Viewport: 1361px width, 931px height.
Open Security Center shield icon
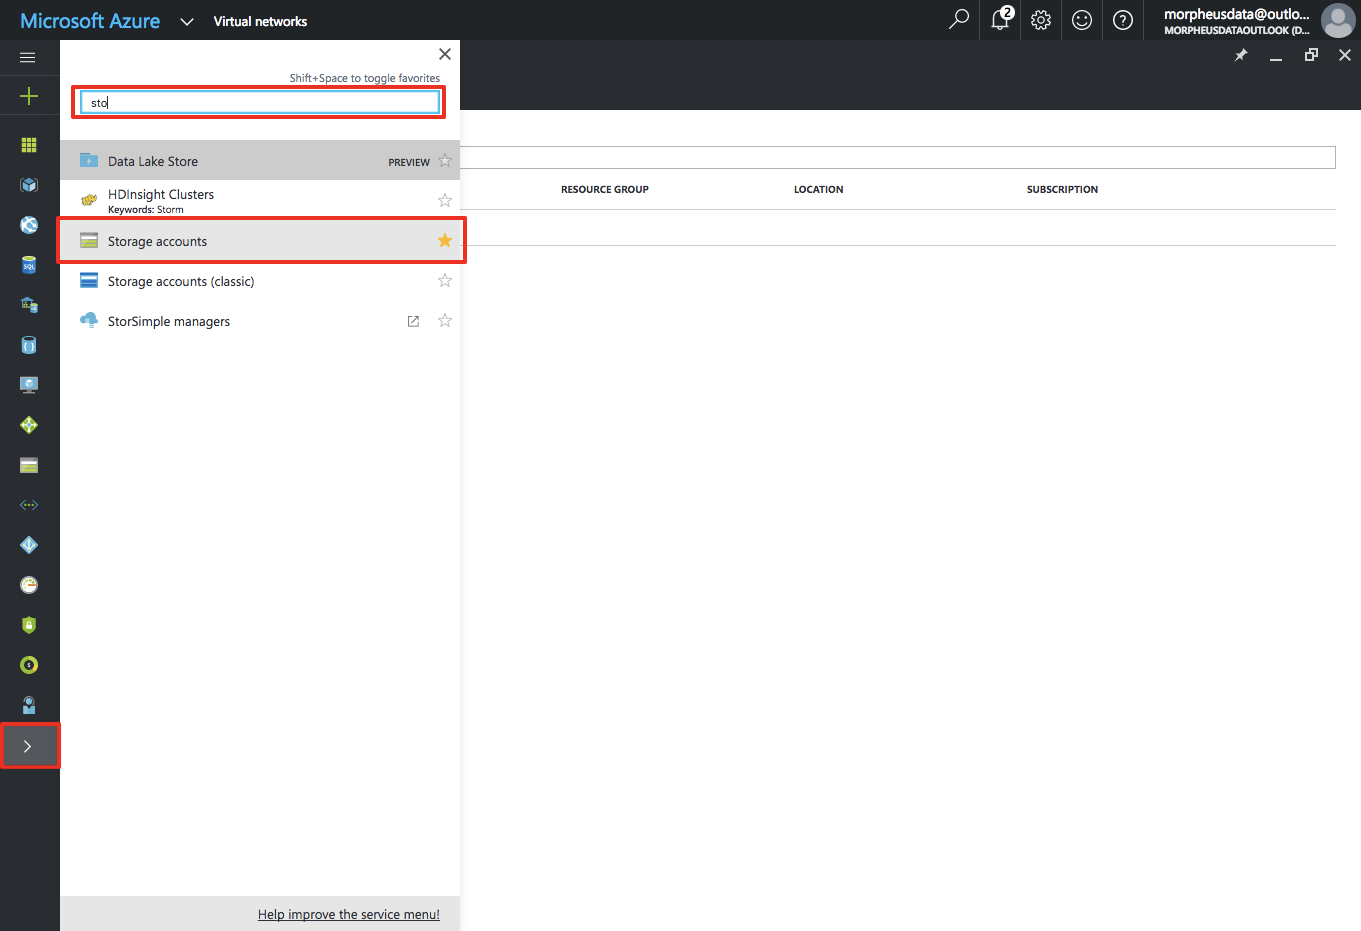point(29,625)
